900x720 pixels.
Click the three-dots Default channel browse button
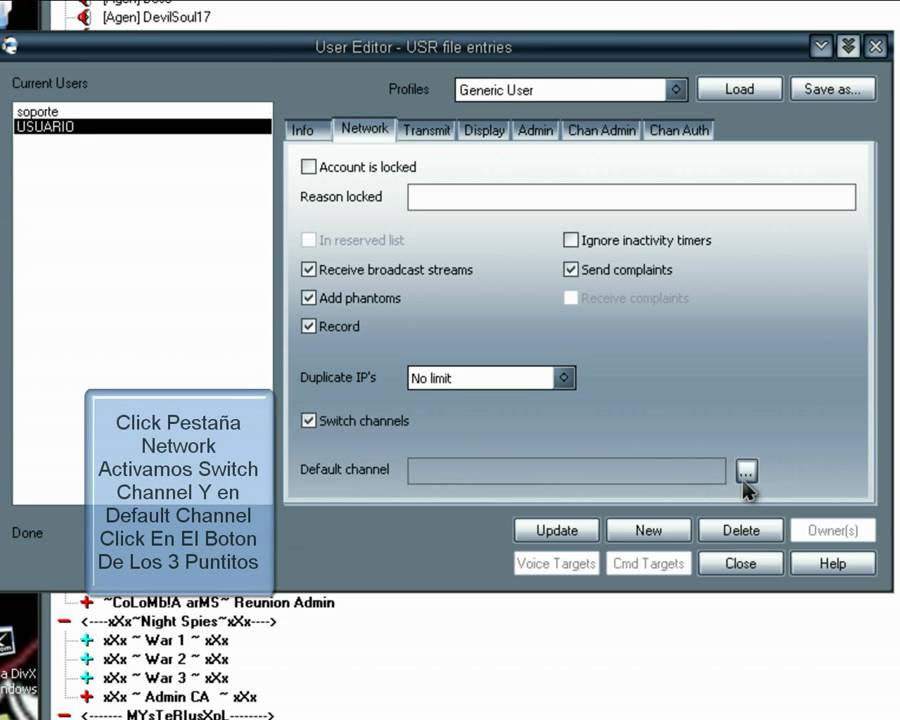746,471
